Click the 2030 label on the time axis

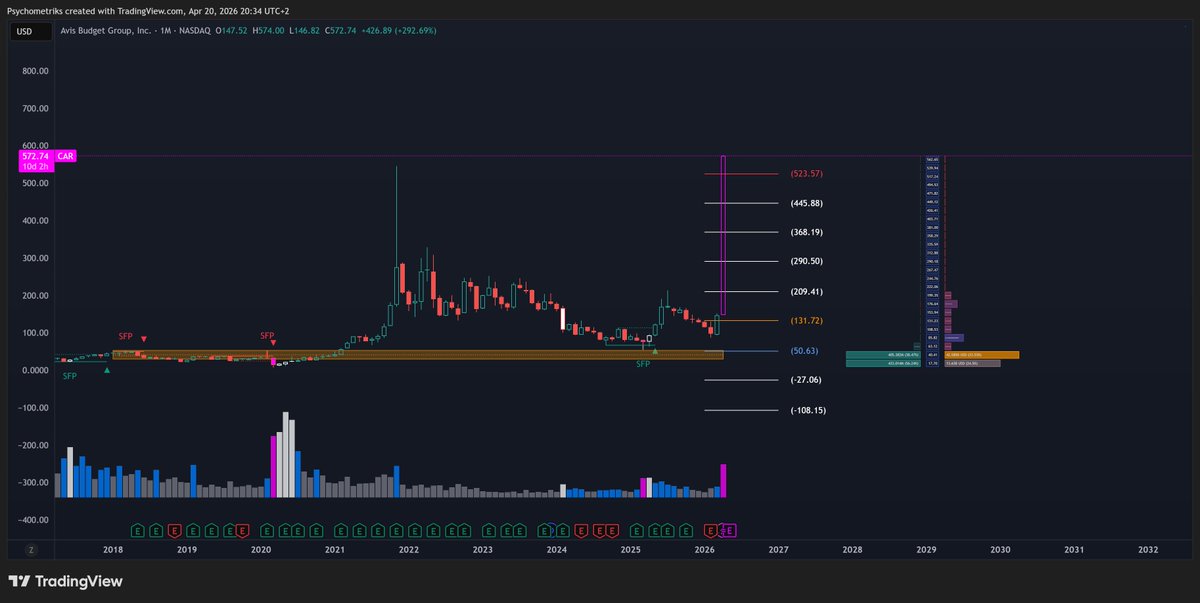(1000, 550)
